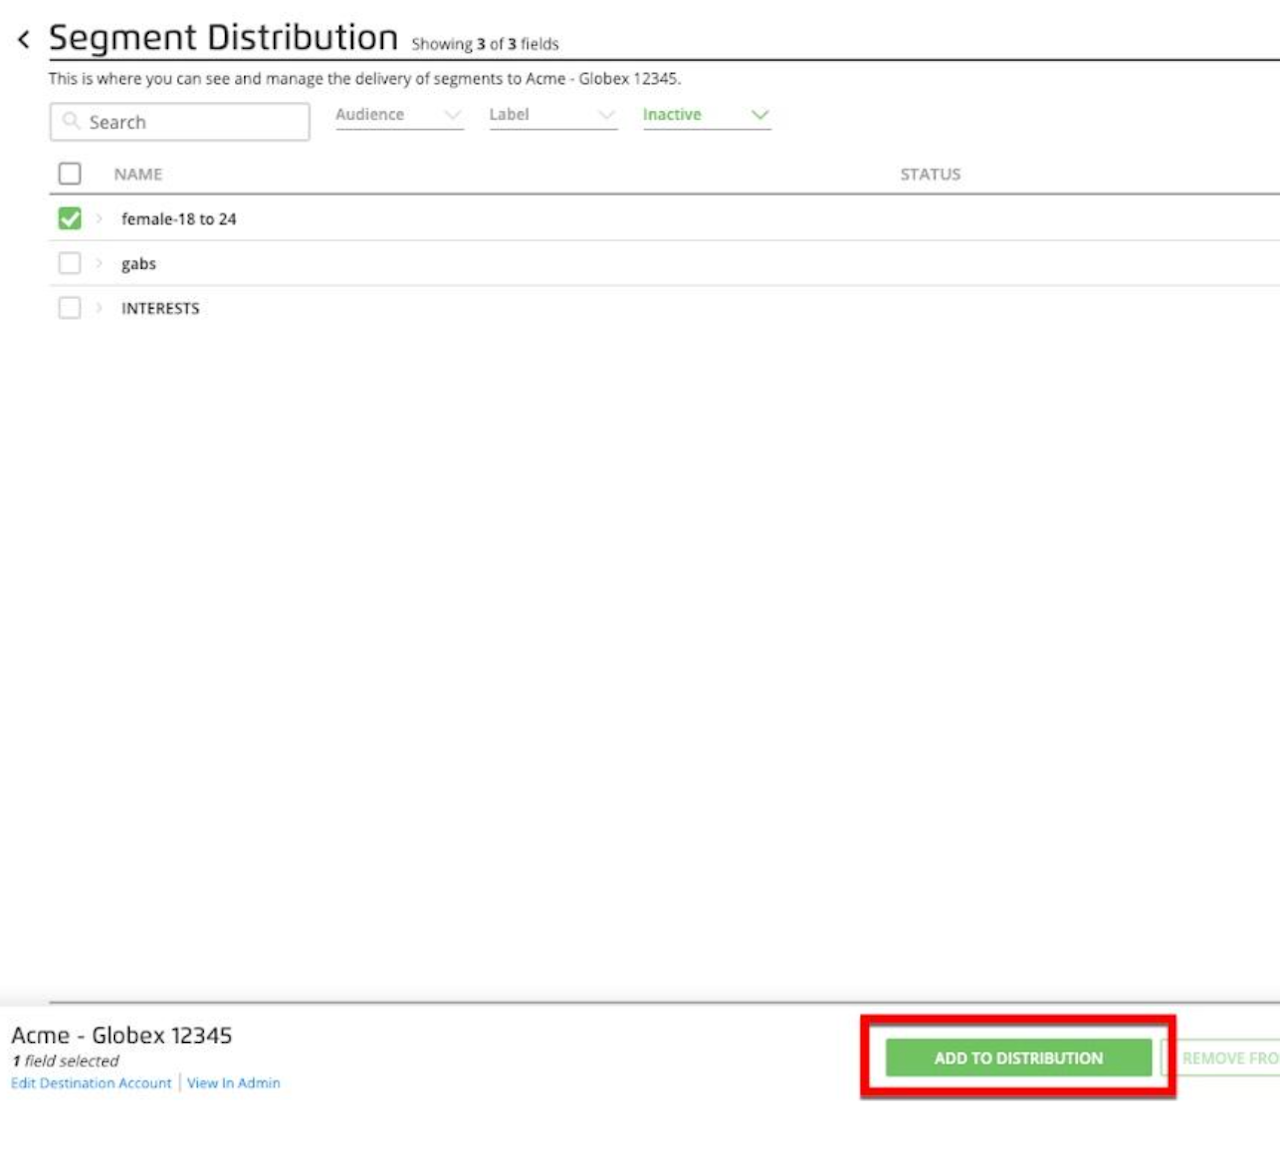Expand the INTERESTS row chevron
This screenshot has height=1153, width=1280.
click(x=99, y=308)
